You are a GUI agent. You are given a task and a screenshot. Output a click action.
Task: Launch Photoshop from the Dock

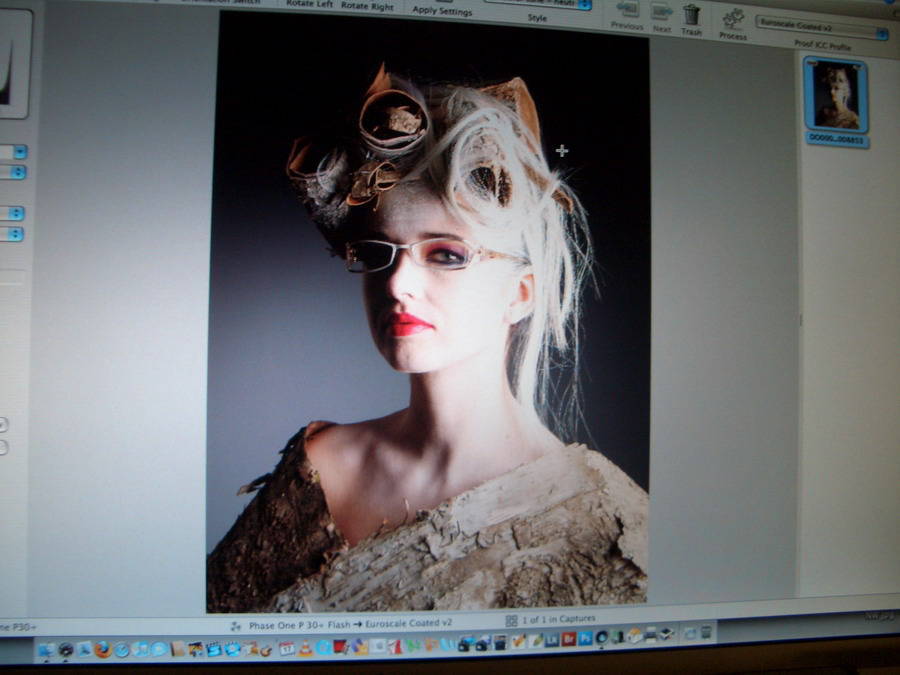pyautogui.click(x=585, y=639)
